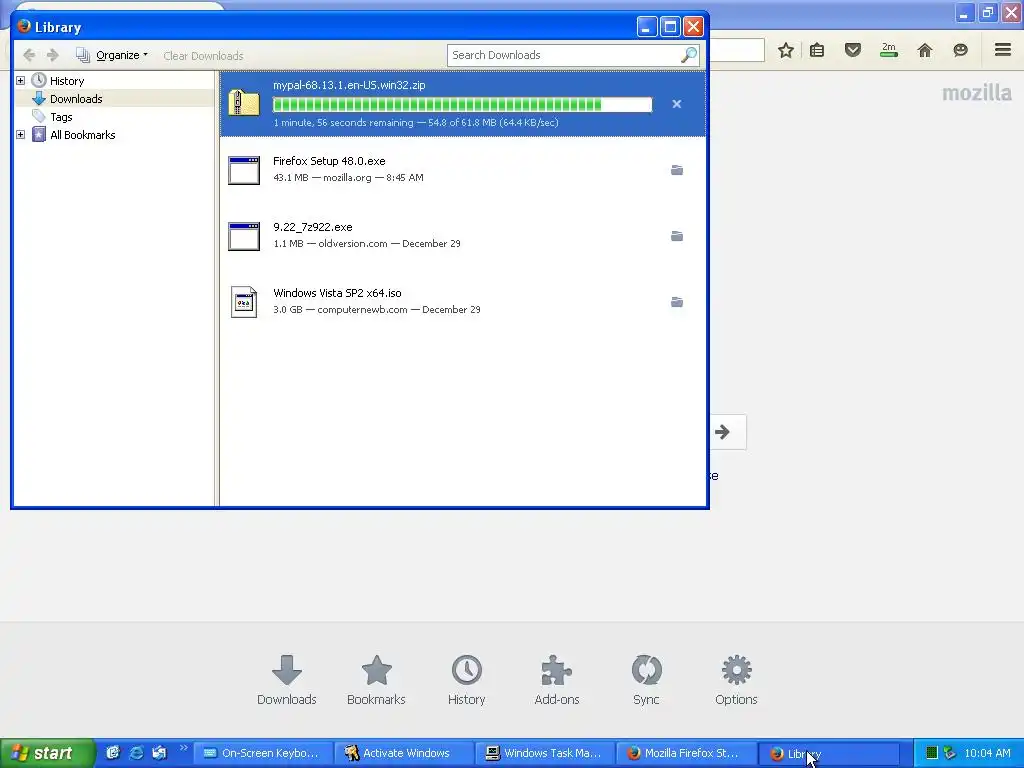Click the Outlook Express quick launch icon
This screenshot has height=768, width=1024.
[159, 753]
